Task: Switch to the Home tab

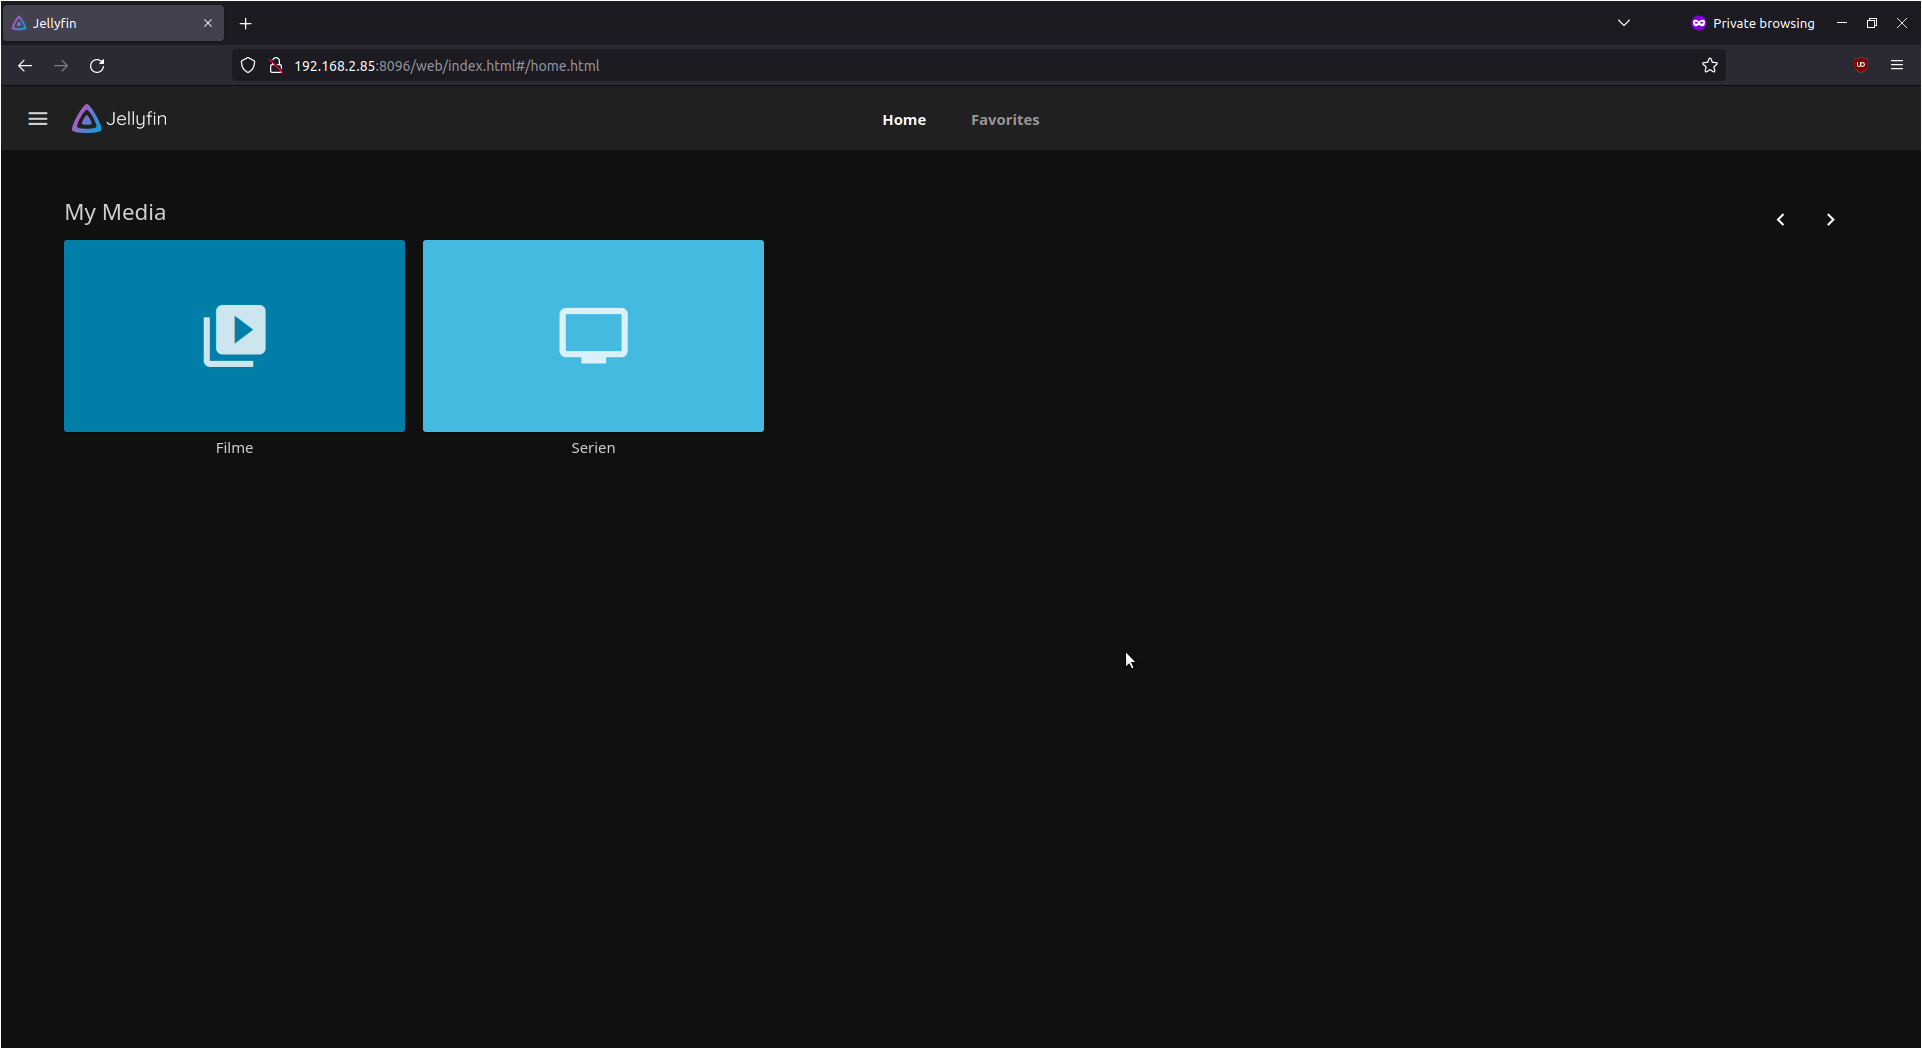Action: pos(904,120)
